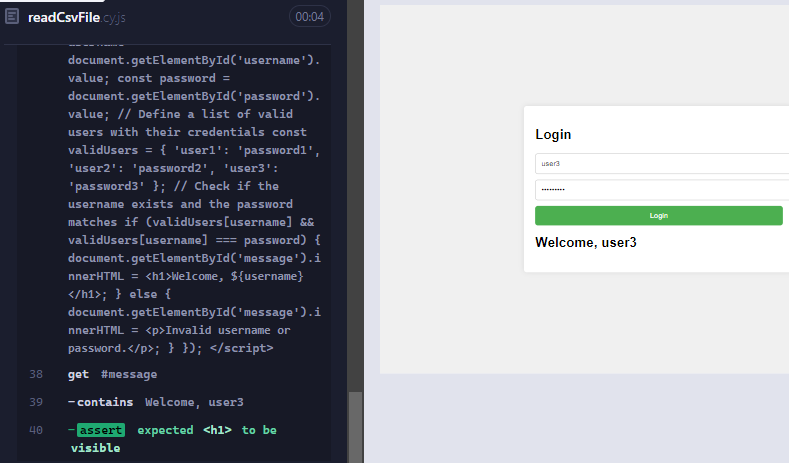This screenshot has width=789, height=463.
Task: Click the username field containing user3
Action: pyautogui.click(x=662, y=164)
